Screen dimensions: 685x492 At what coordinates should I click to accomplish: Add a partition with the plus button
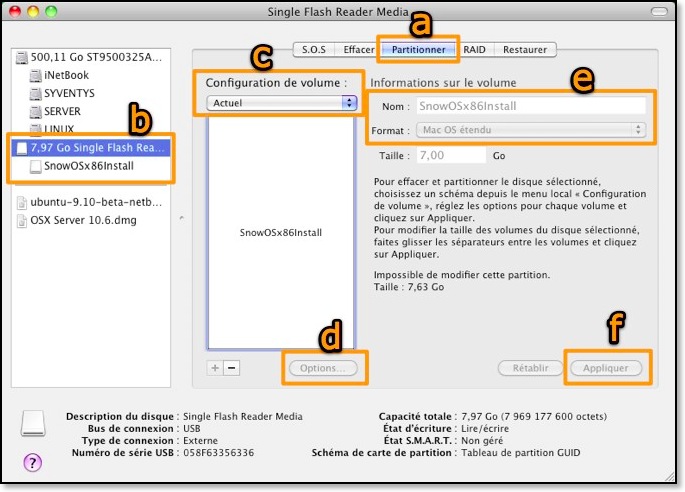coord(215,368)
